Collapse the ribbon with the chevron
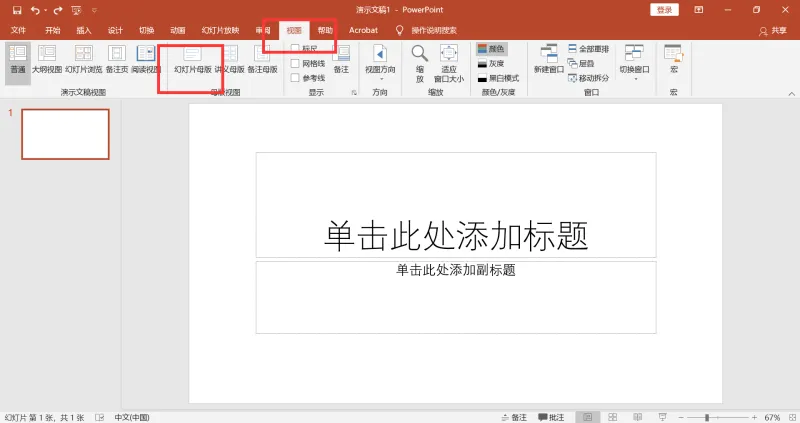The width and height of the screenshot is (800, 423). (791, 93)
